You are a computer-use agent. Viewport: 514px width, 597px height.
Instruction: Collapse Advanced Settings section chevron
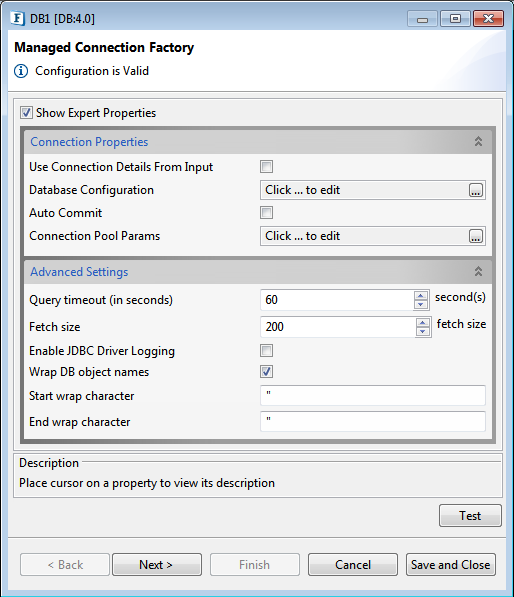click(478, 271)
